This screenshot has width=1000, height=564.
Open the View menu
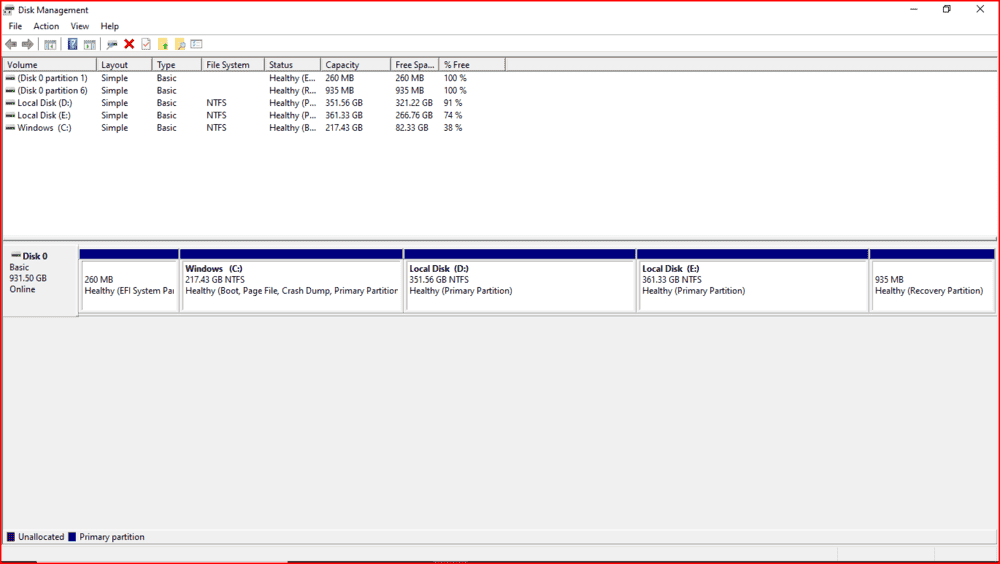79,26
